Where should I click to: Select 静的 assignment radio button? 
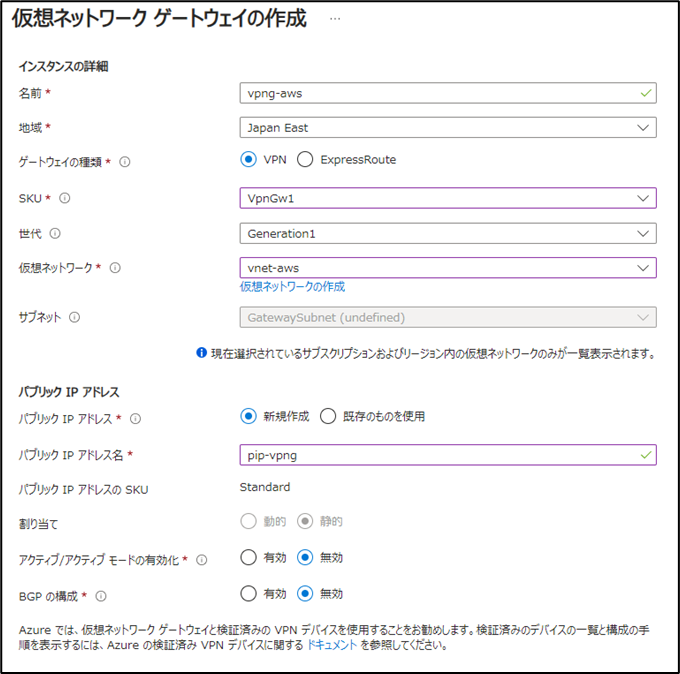(305, 521)
